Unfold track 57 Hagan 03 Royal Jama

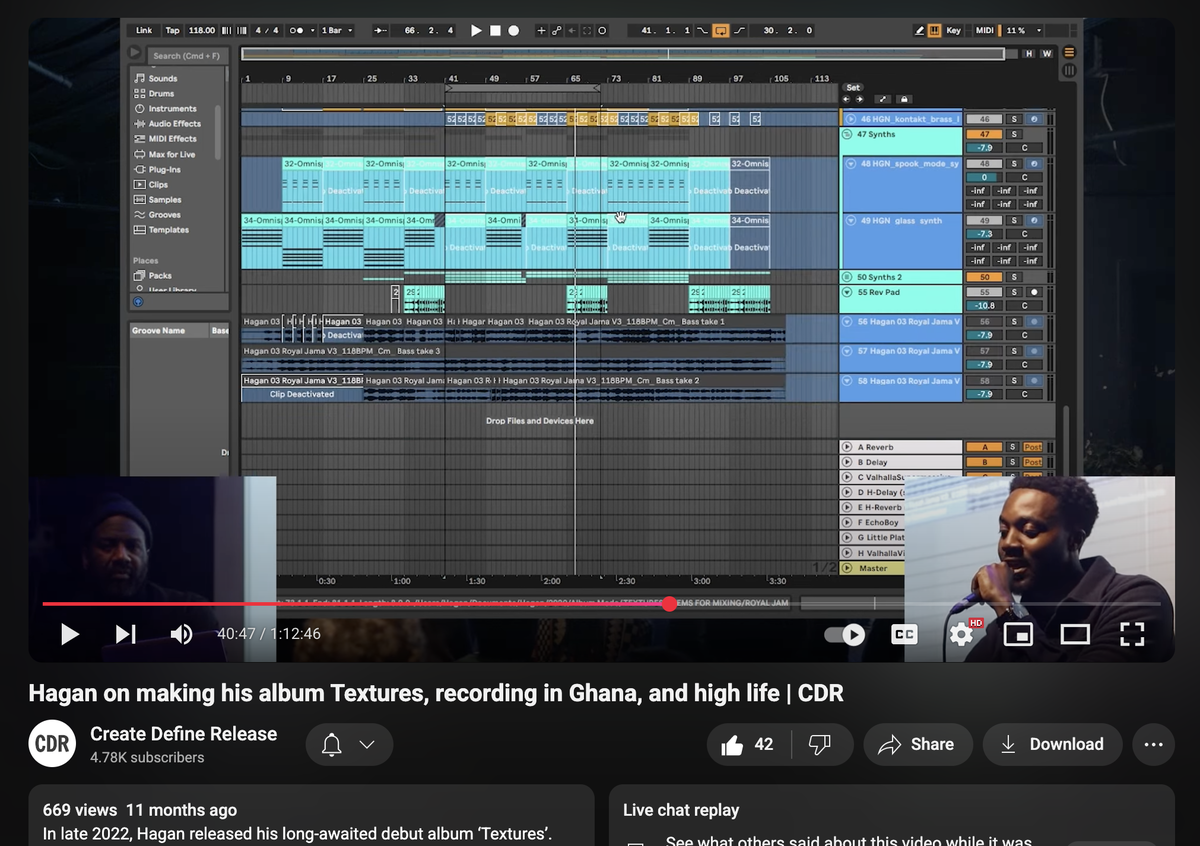click(x=849, y=351)
